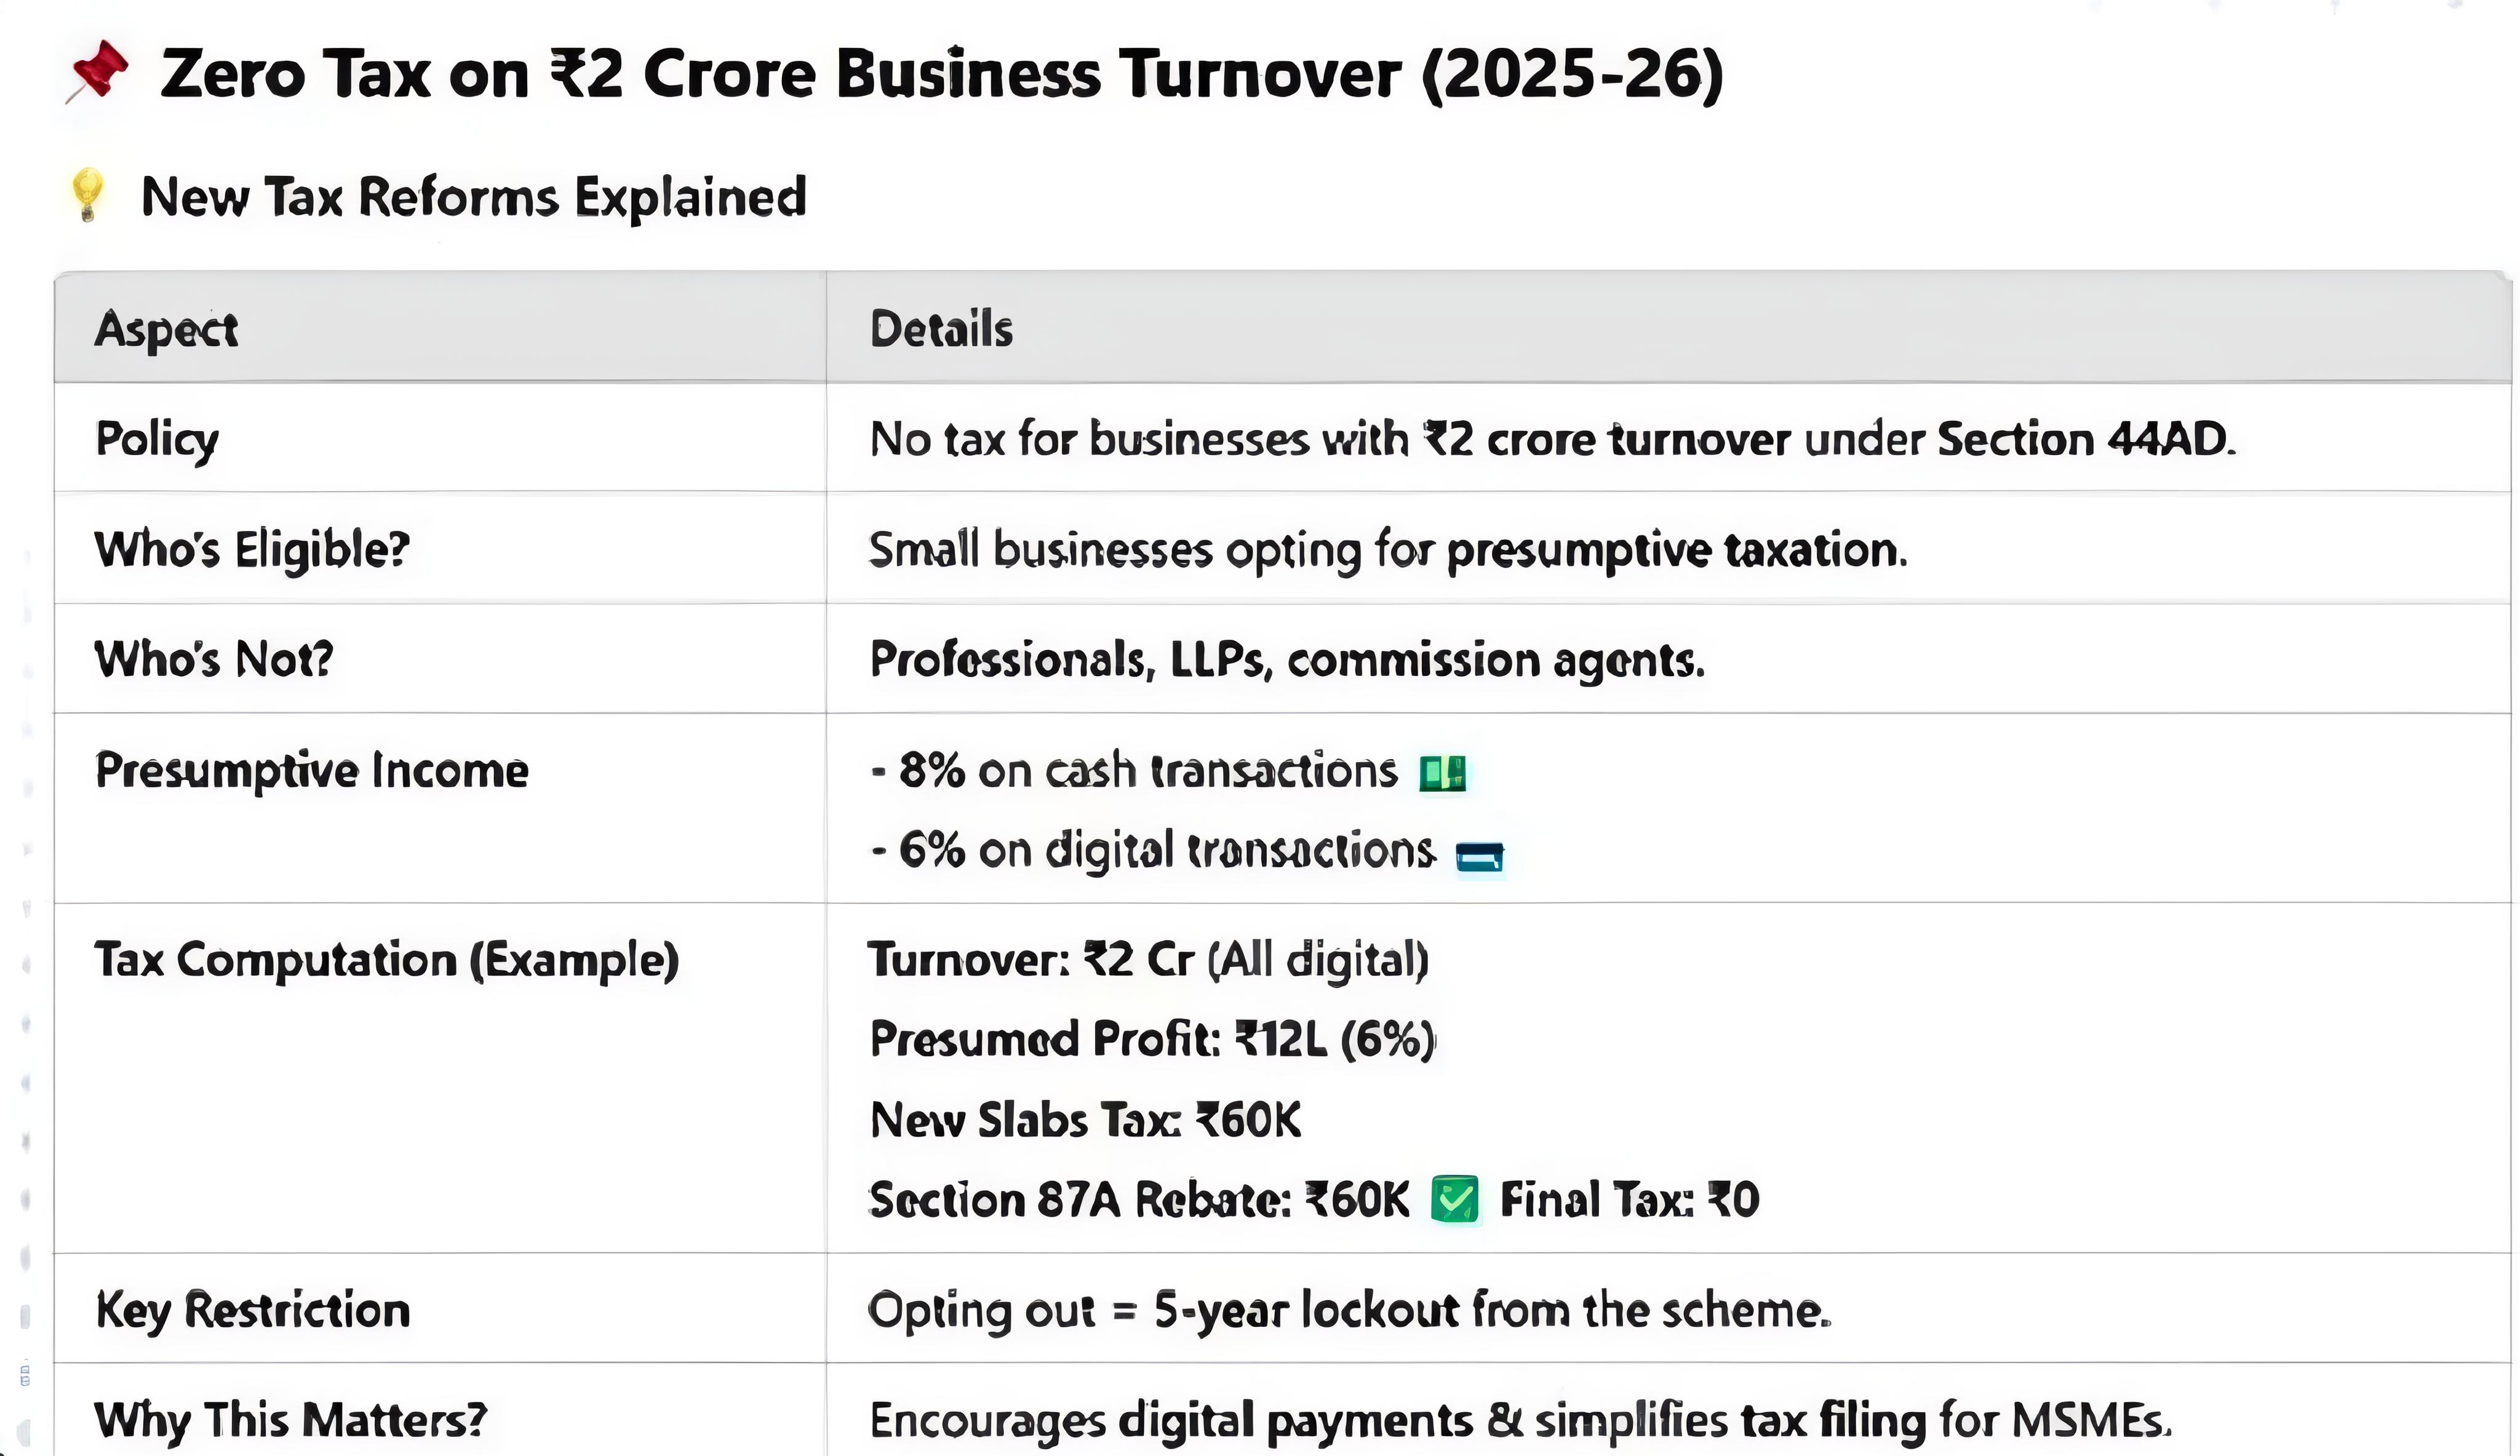Click the Who's Eligible? cell
Viewport: 2520px width, 1456px height.
click(252, 549)
